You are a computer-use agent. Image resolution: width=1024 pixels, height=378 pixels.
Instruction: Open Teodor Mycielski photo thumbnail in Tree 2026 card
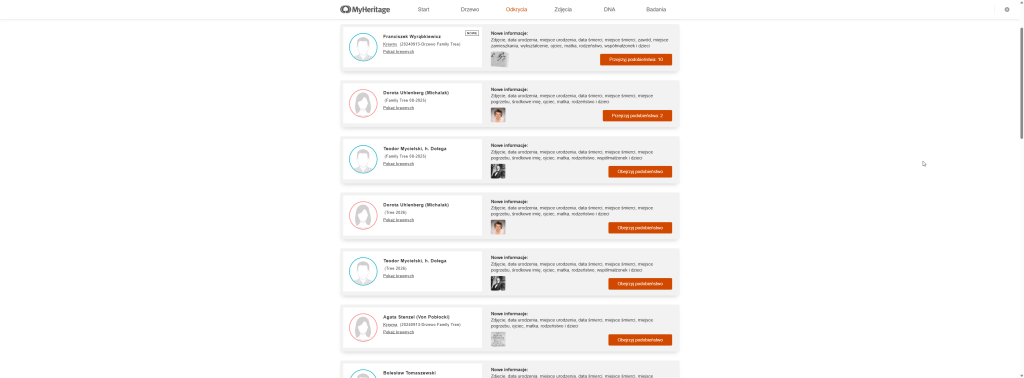[498, 283]
